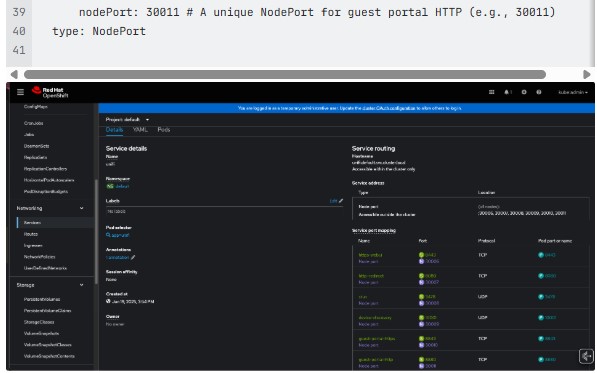Image resolution: width=597 pixels, height=373 pixels.
Task: Click the blue temporary admin user banner
Action: point(346,108)
